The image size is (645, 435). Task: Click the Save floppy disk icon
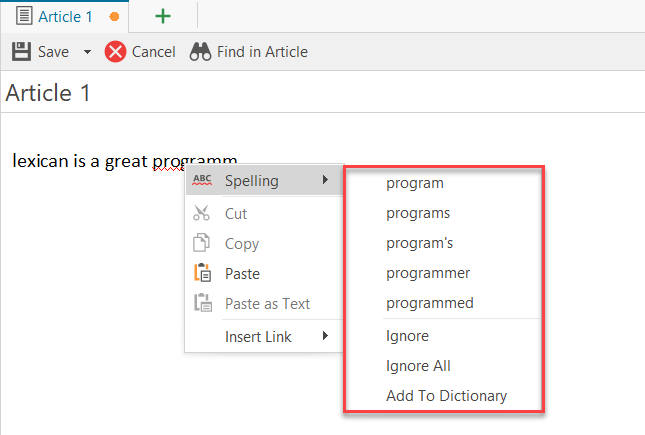(x=21, y=51)
